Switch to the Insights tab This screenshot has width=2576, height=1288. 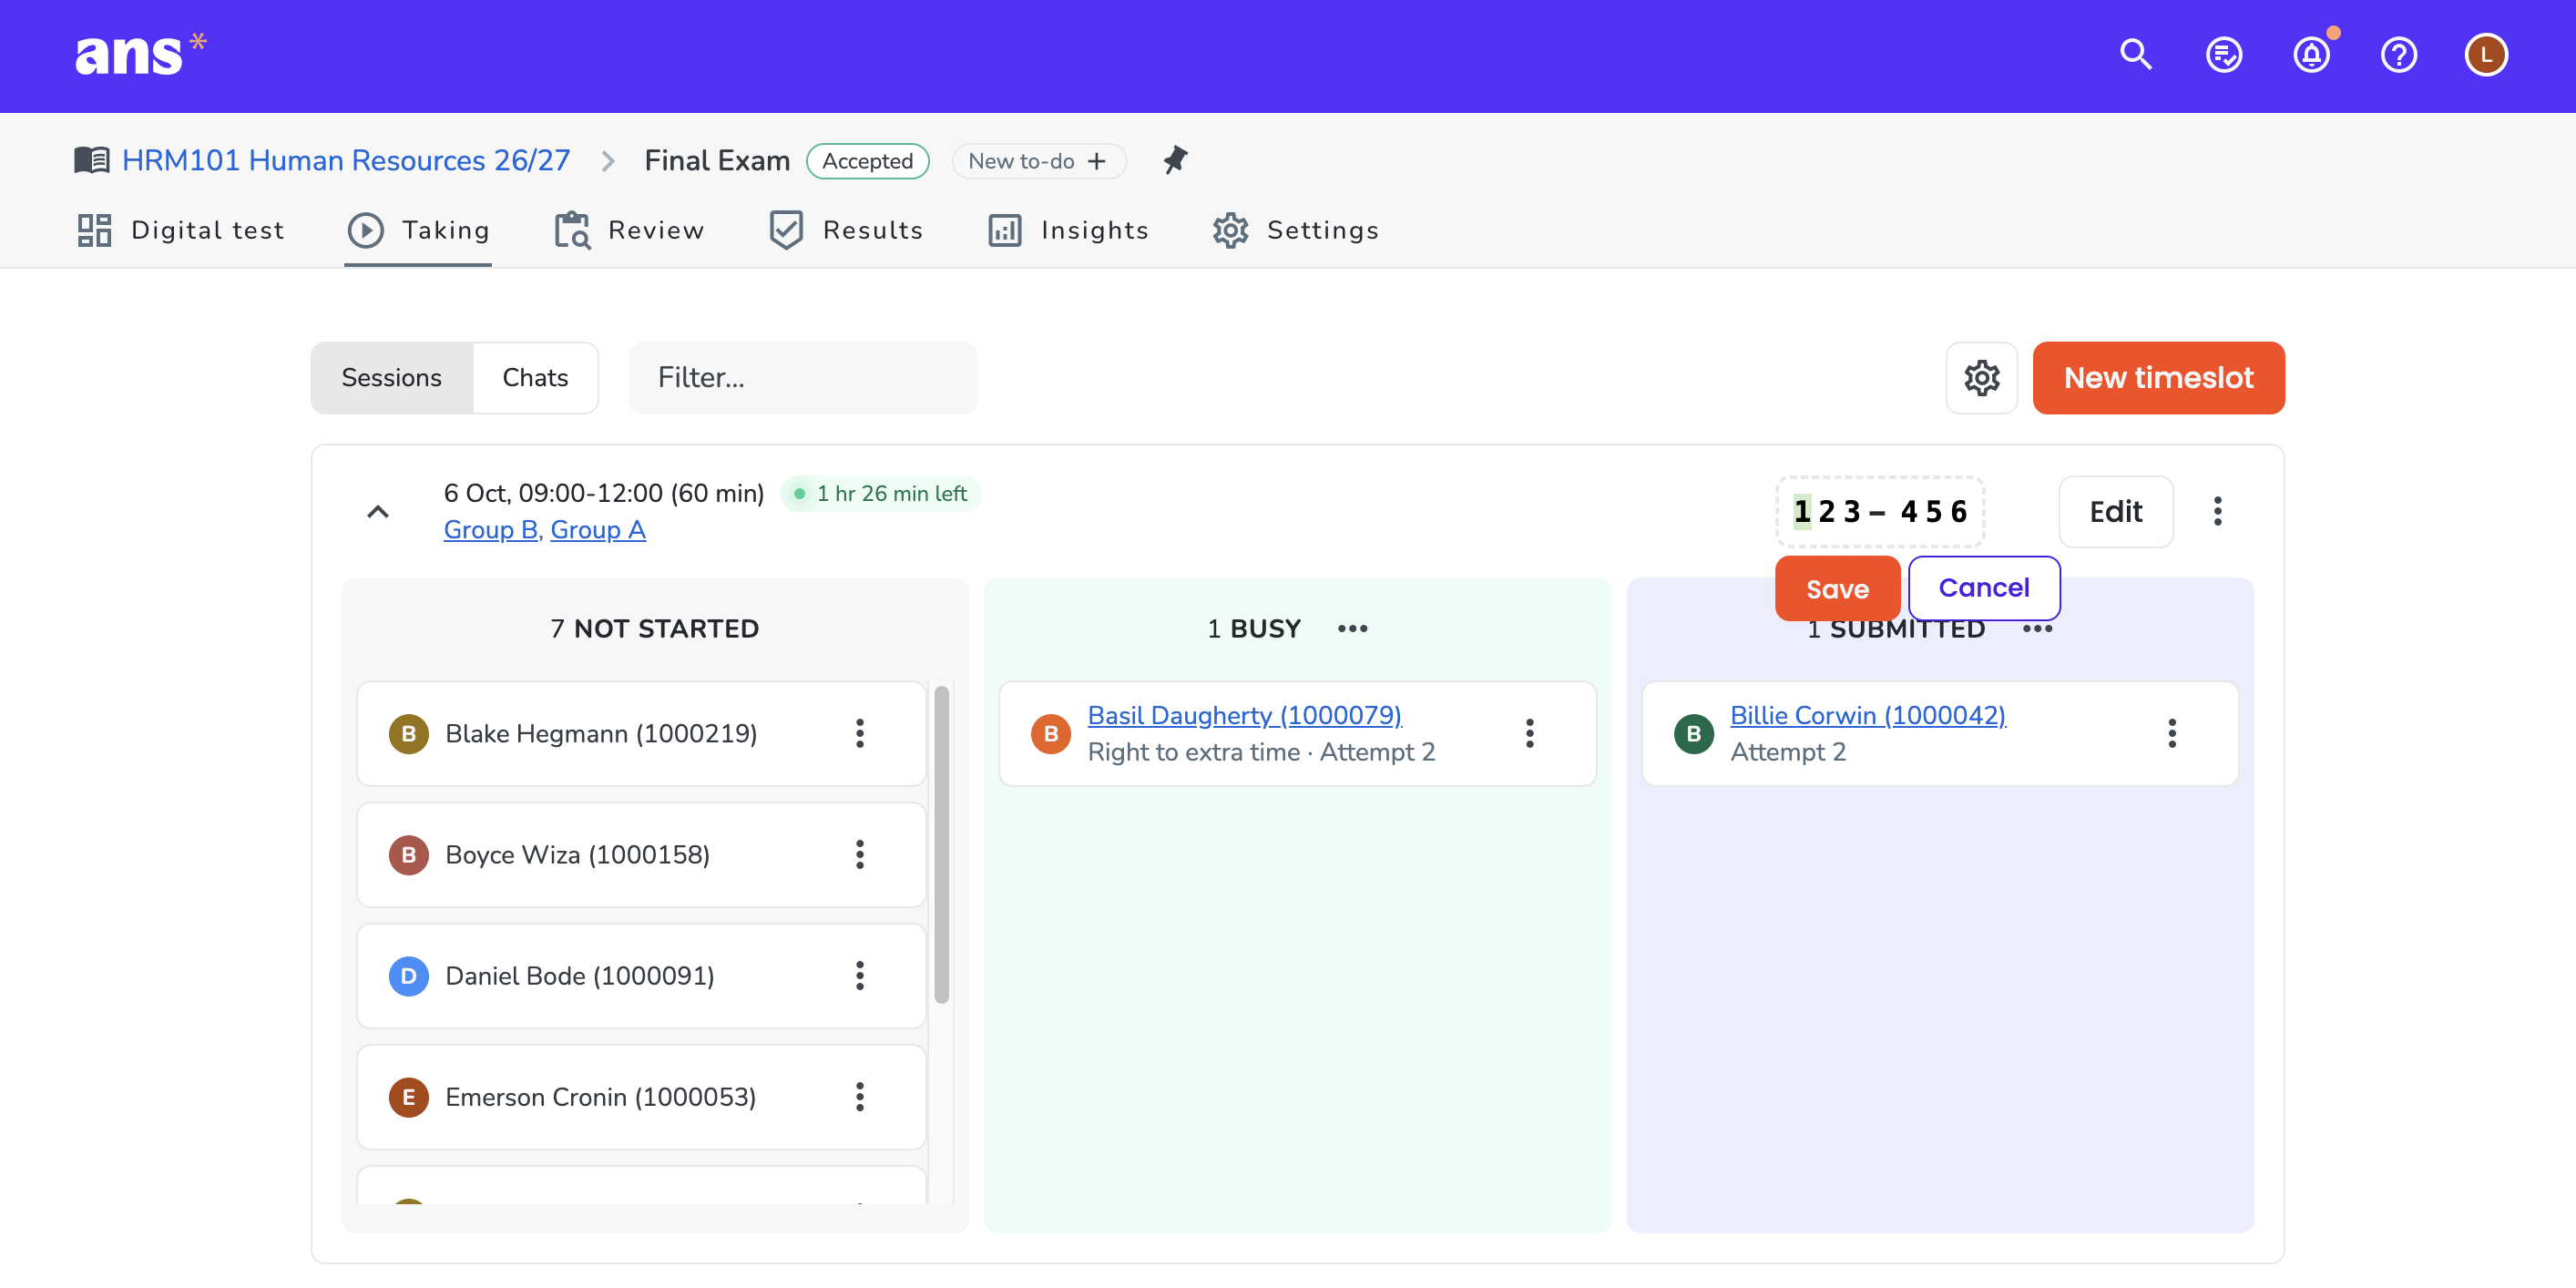[x=1068, y=230]
